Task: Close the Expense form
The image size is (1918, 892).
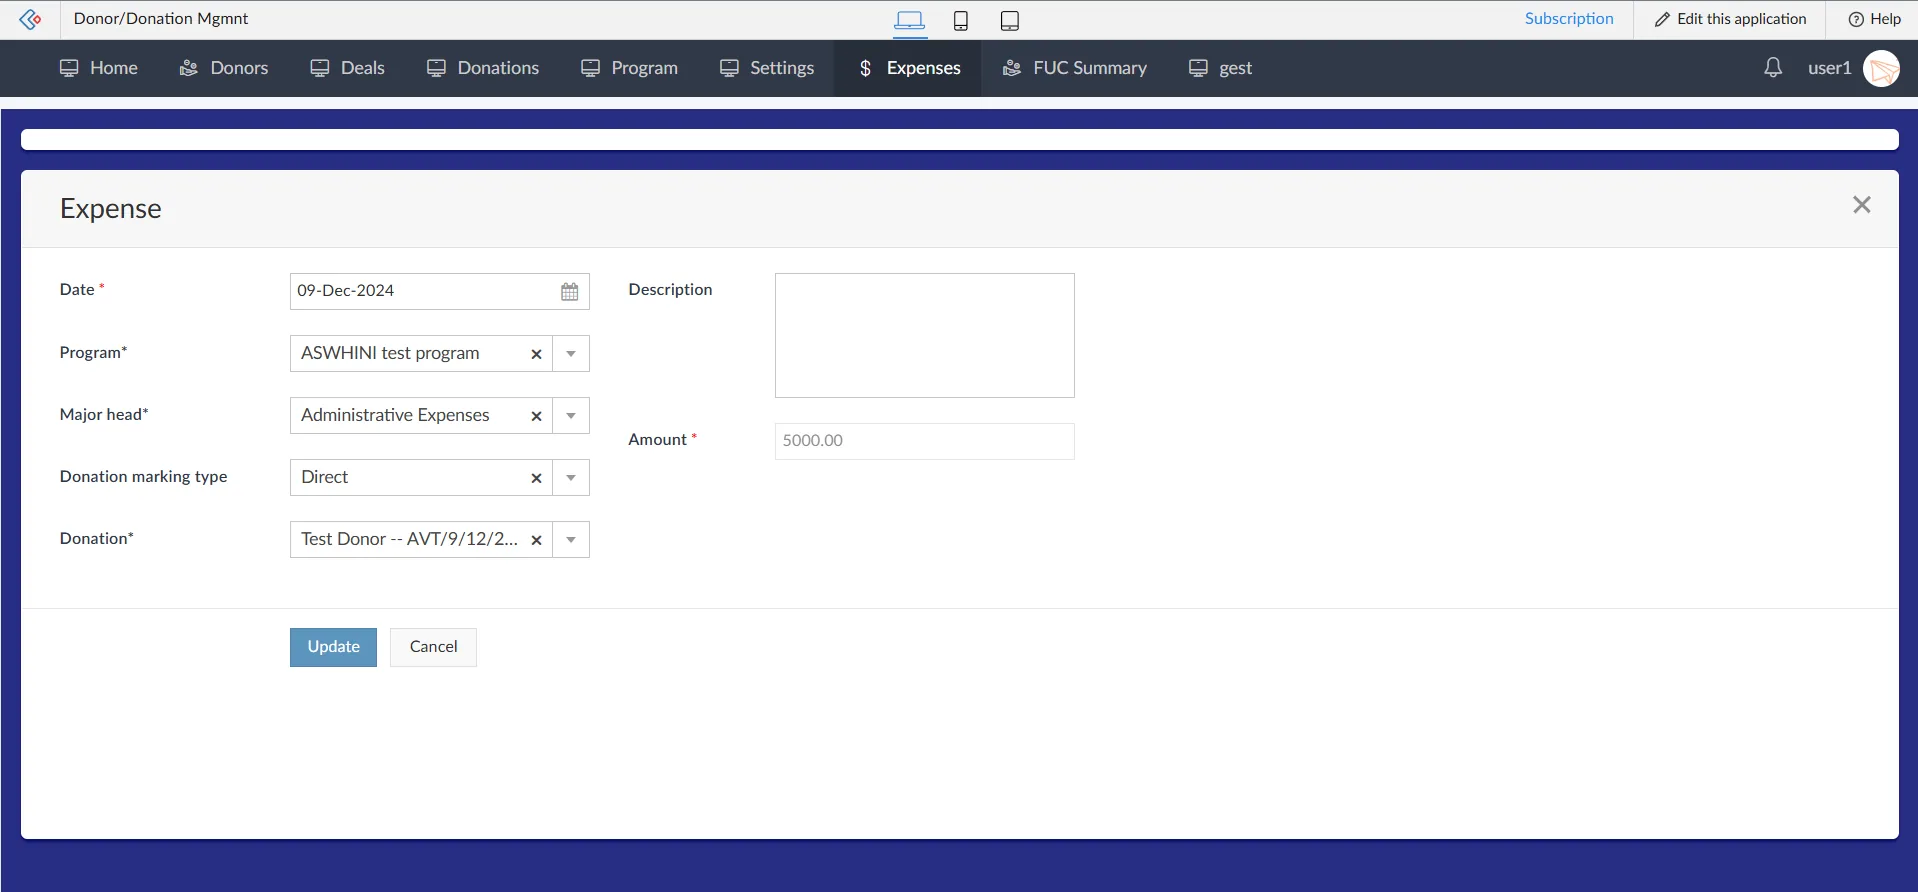Action: coord(1861,205)
